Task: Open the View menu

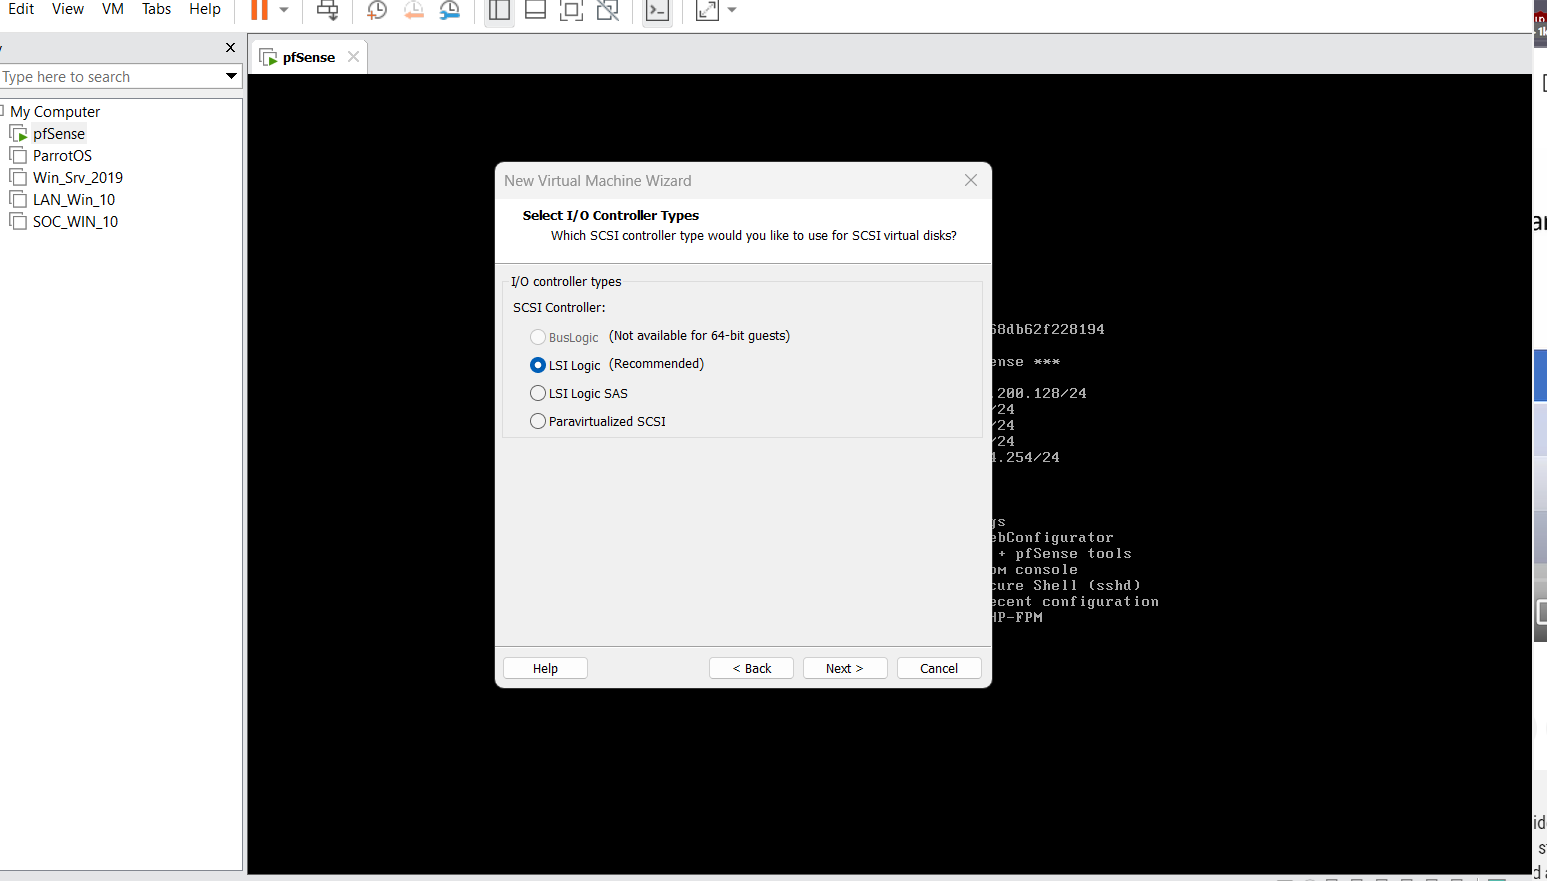Action: pos(68,9)
